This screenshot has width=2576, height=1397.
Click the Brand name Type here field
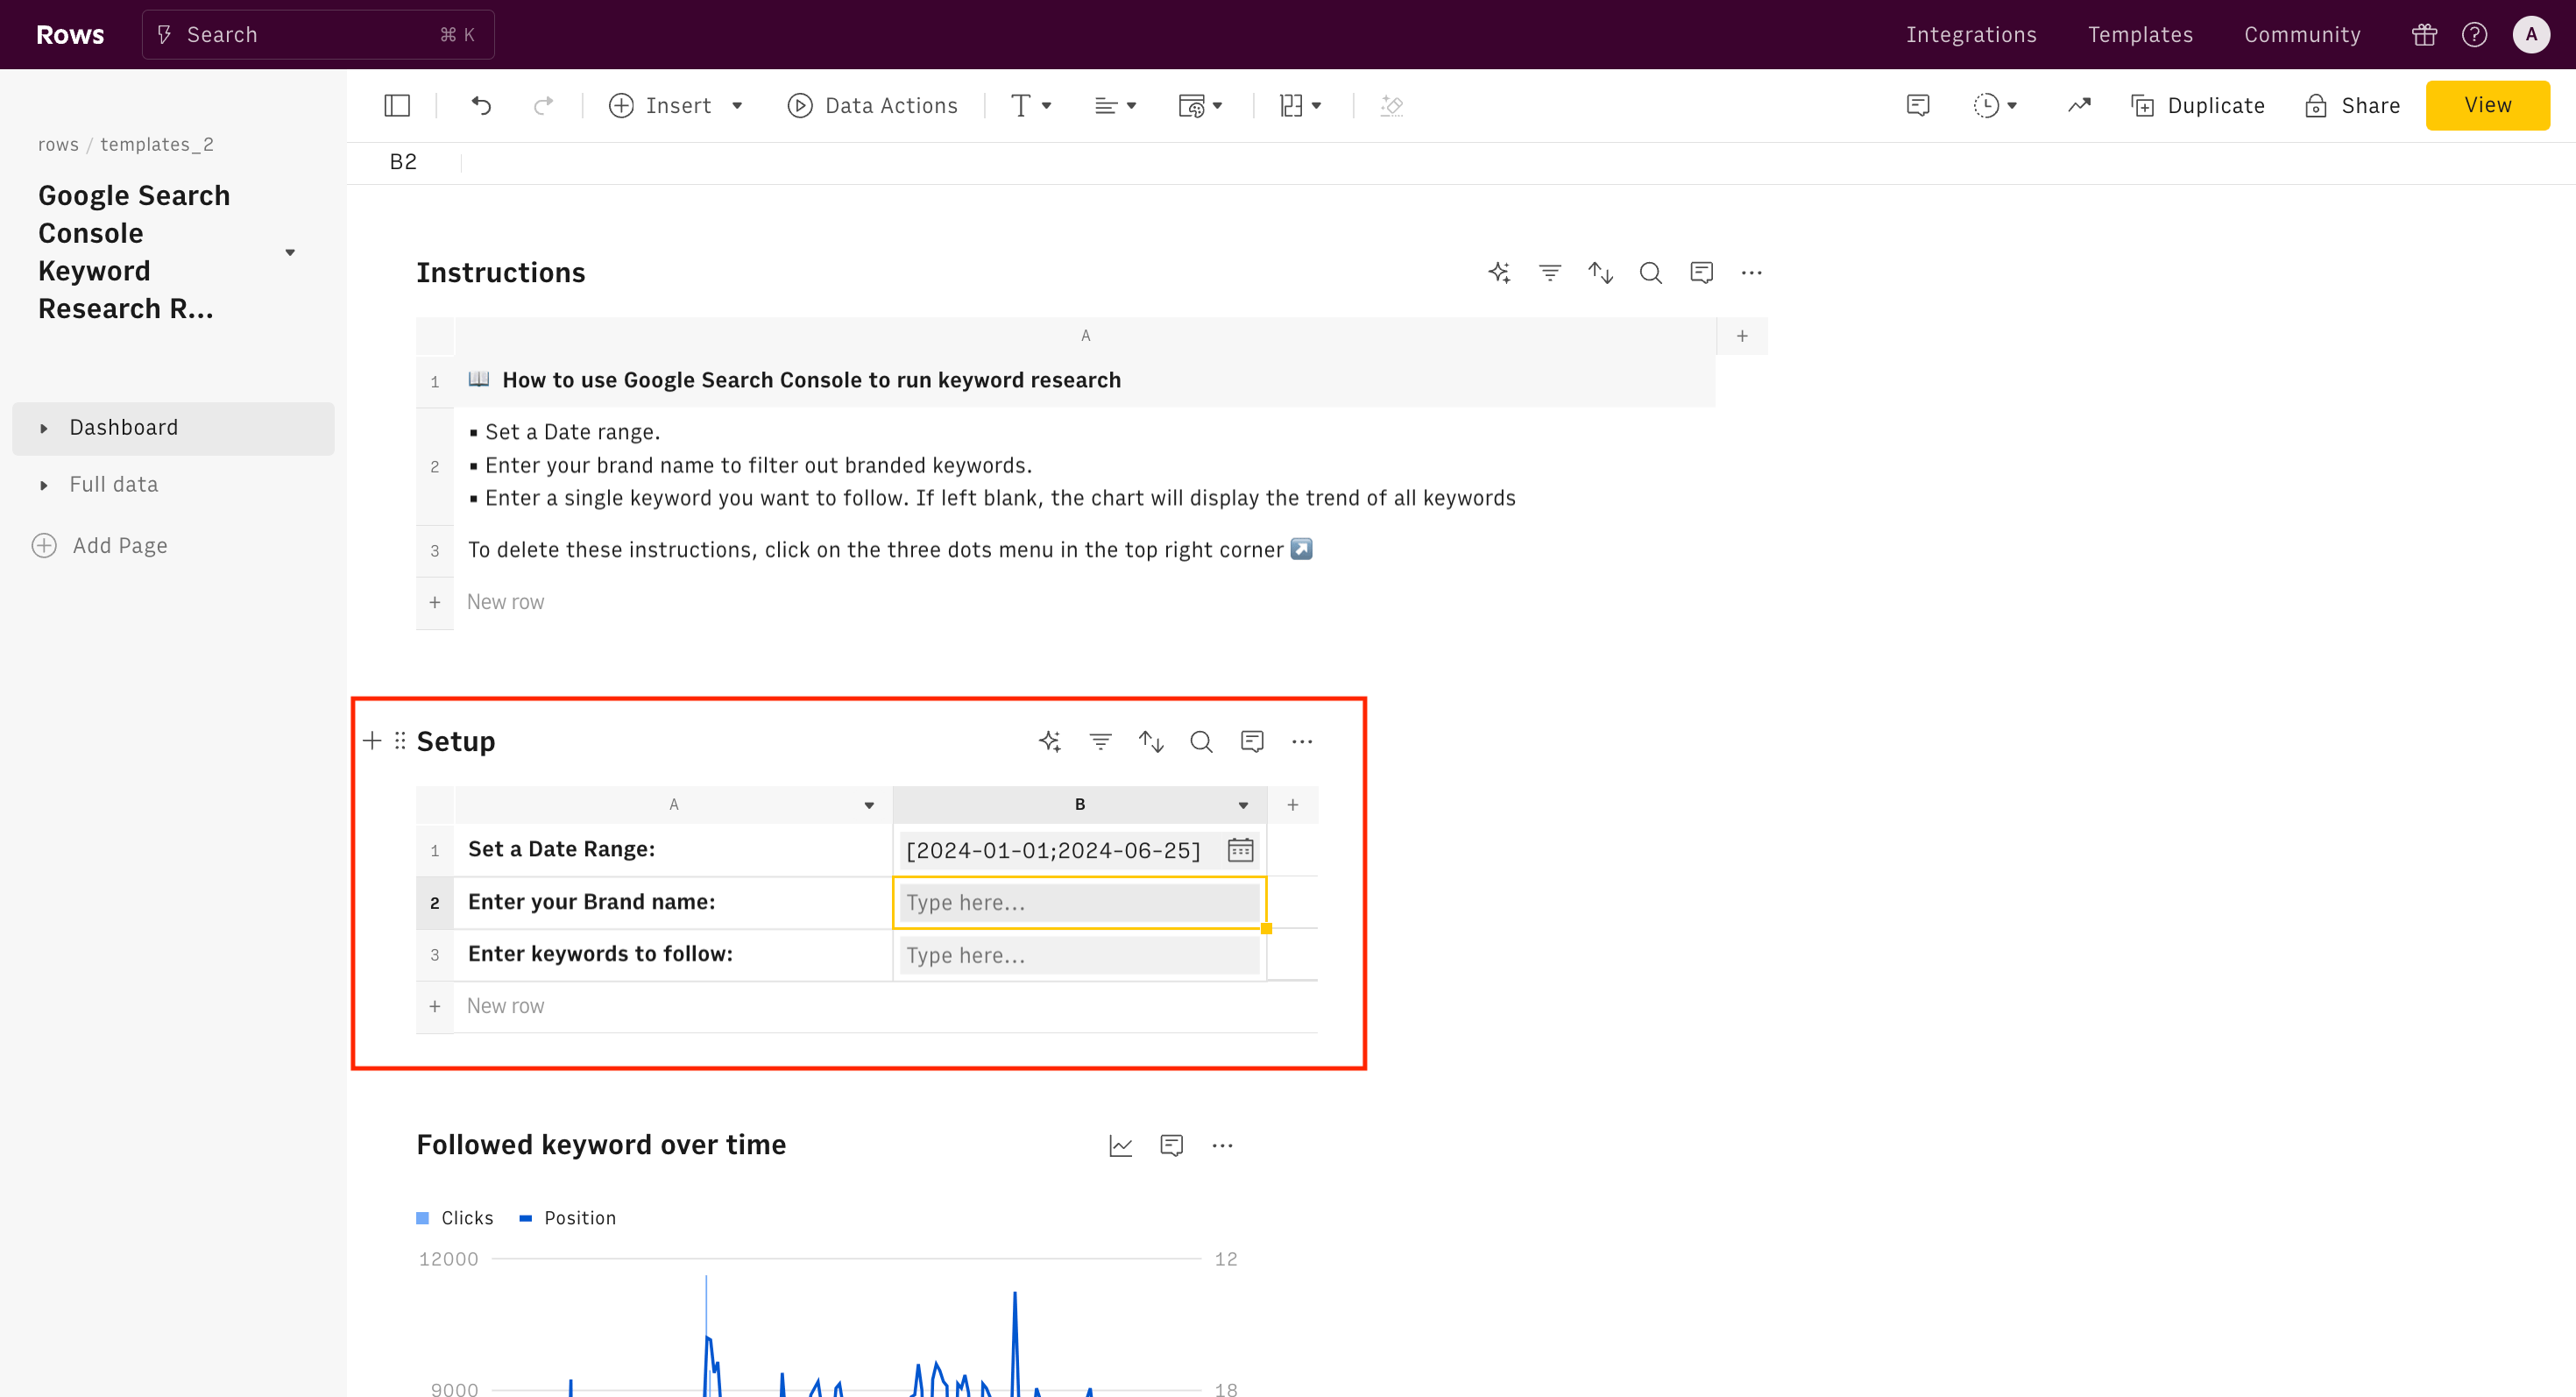point(1079,903)
